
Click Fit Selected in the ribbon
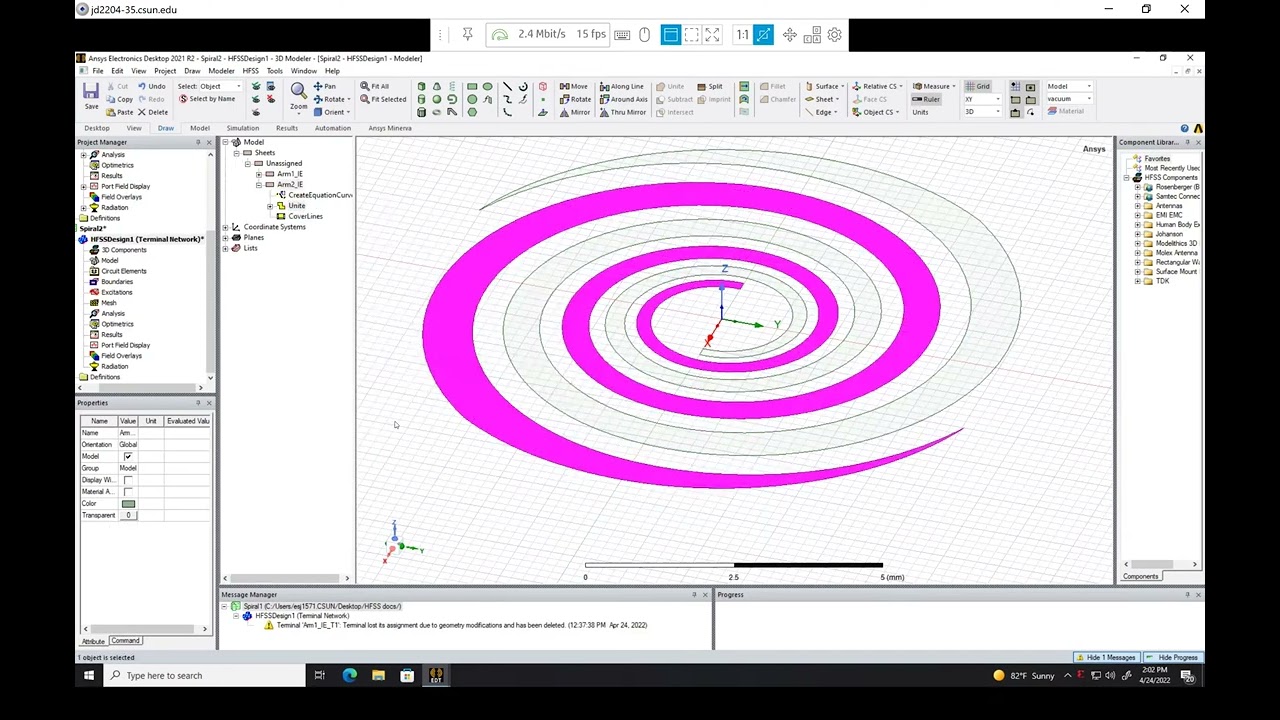[x=383, y=99]
